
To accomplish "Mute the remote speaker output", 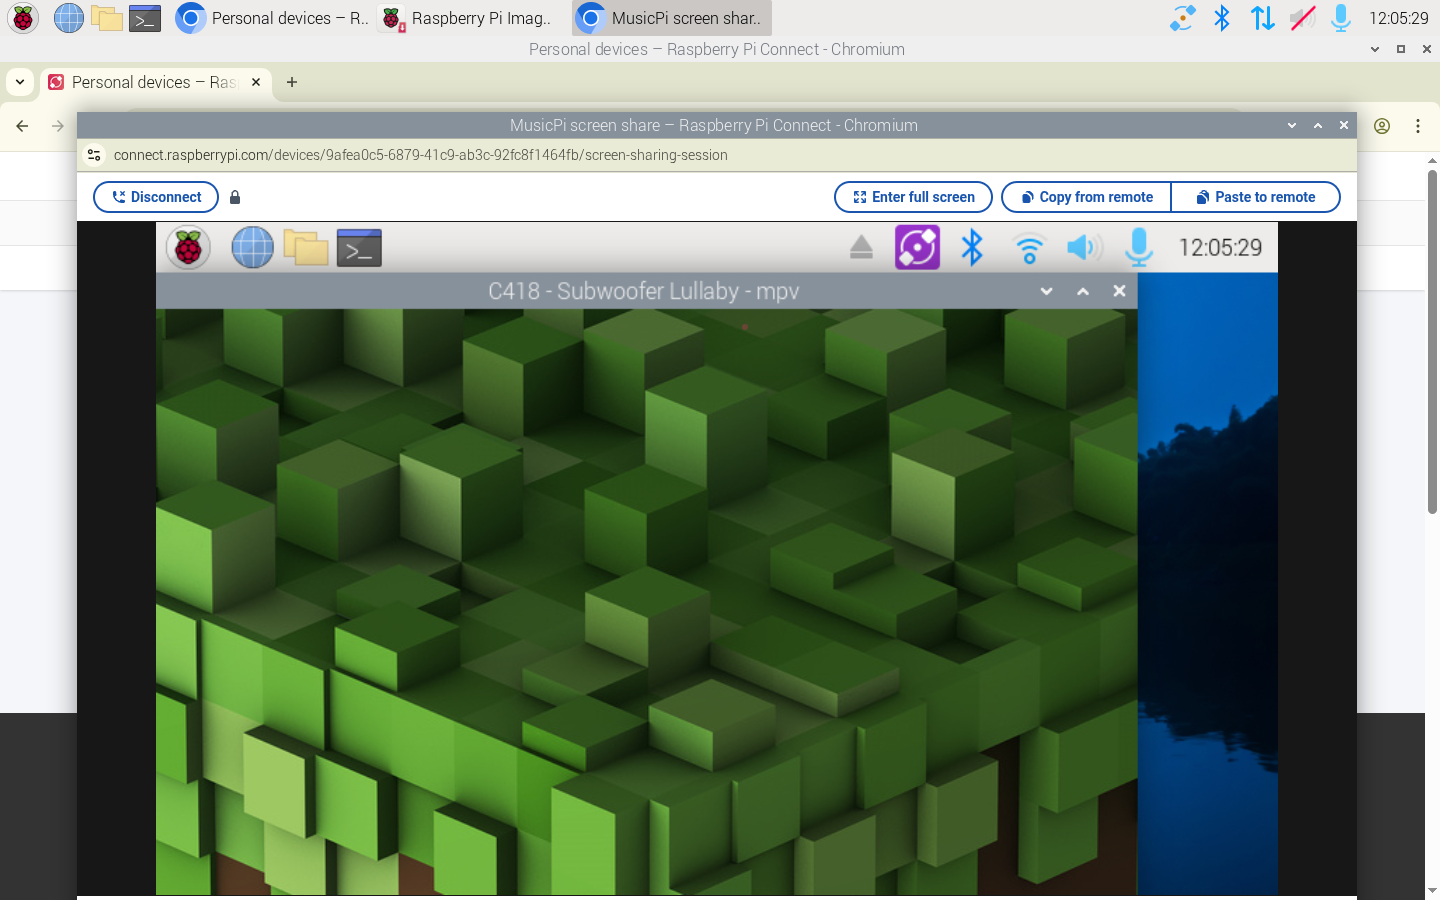I will coord(1084,247).
